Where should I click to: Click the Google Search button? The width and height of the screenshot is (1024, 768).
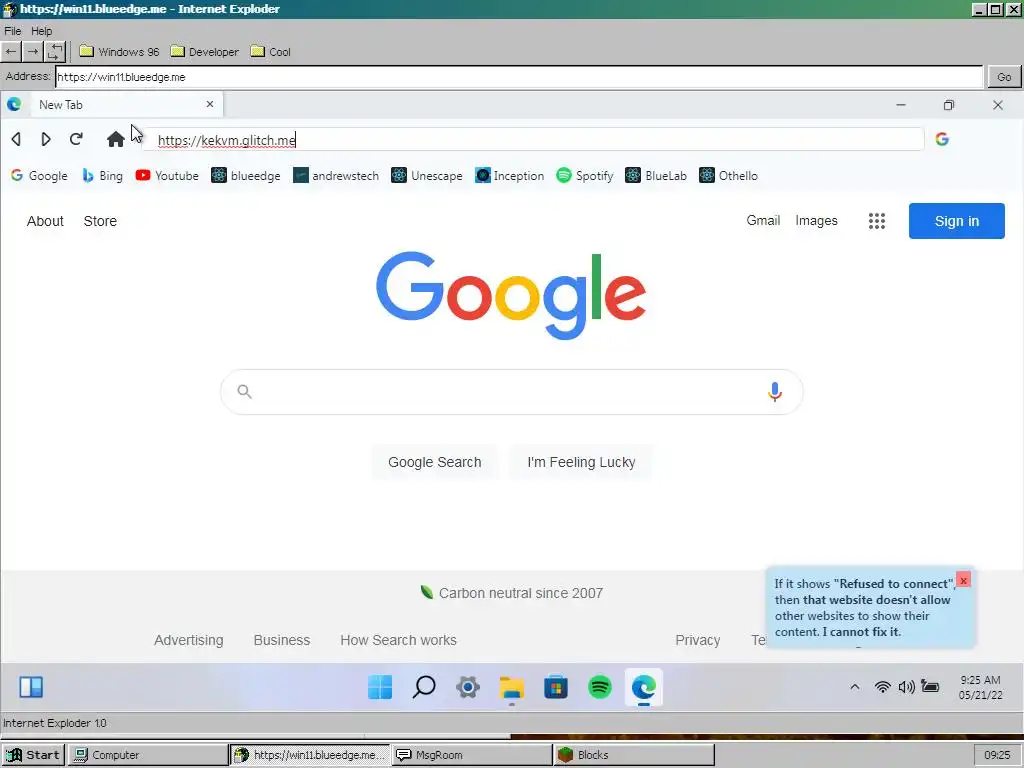pos(434,462)
